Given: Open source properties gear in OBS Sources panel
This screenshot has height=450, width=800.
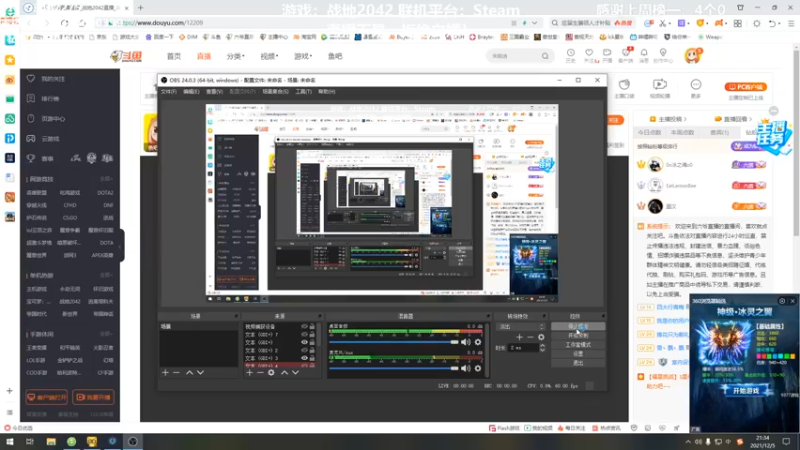Looking at the screenshot, I should coord(271,372).
